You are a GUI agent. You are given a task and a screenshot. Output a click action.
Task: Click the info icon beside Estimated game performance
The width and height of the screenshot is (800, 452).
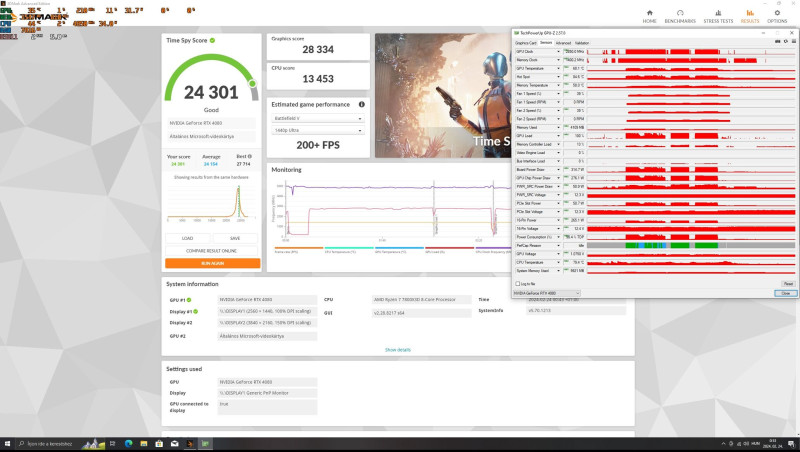click(x=361, y=104)
